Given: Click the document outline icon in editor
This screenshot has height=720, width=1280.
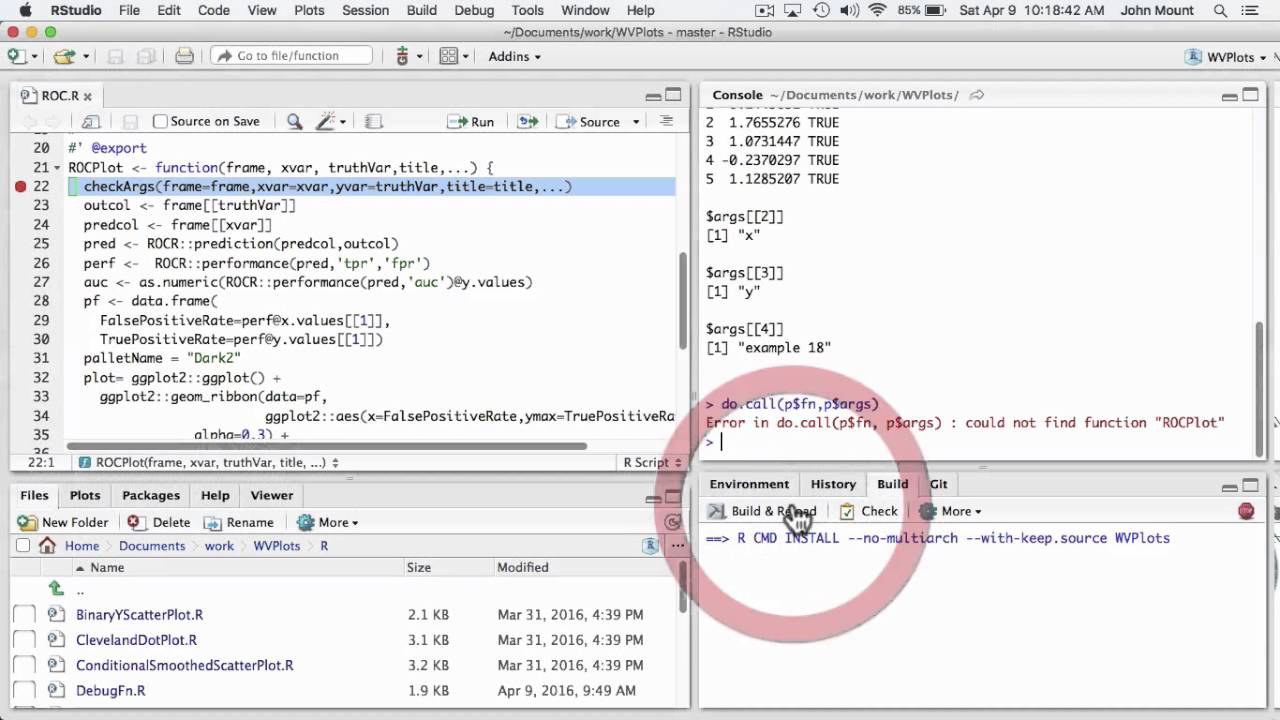Looking at the screenshot, I should click(666, 121).
